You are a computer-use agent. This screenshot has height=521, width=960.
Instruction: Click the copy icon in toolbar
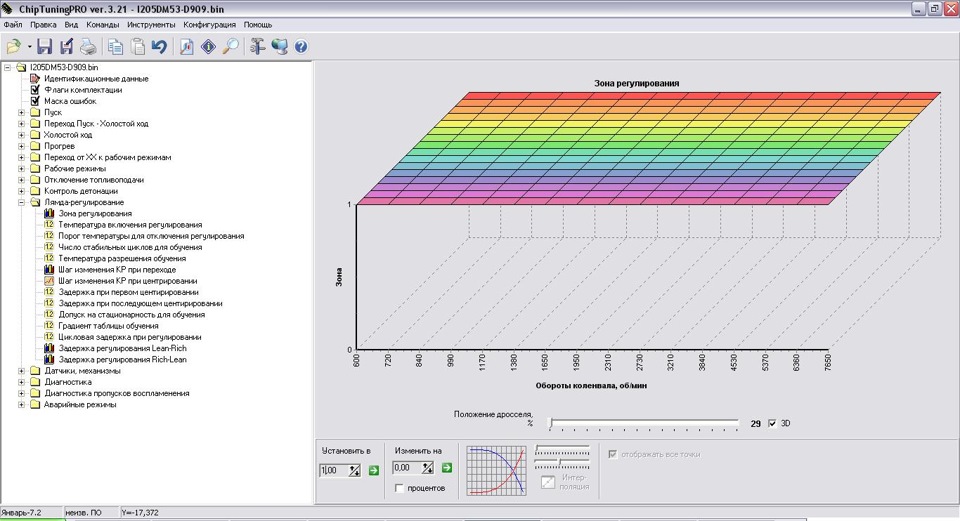pyautogui.click(x=115, y=47)
